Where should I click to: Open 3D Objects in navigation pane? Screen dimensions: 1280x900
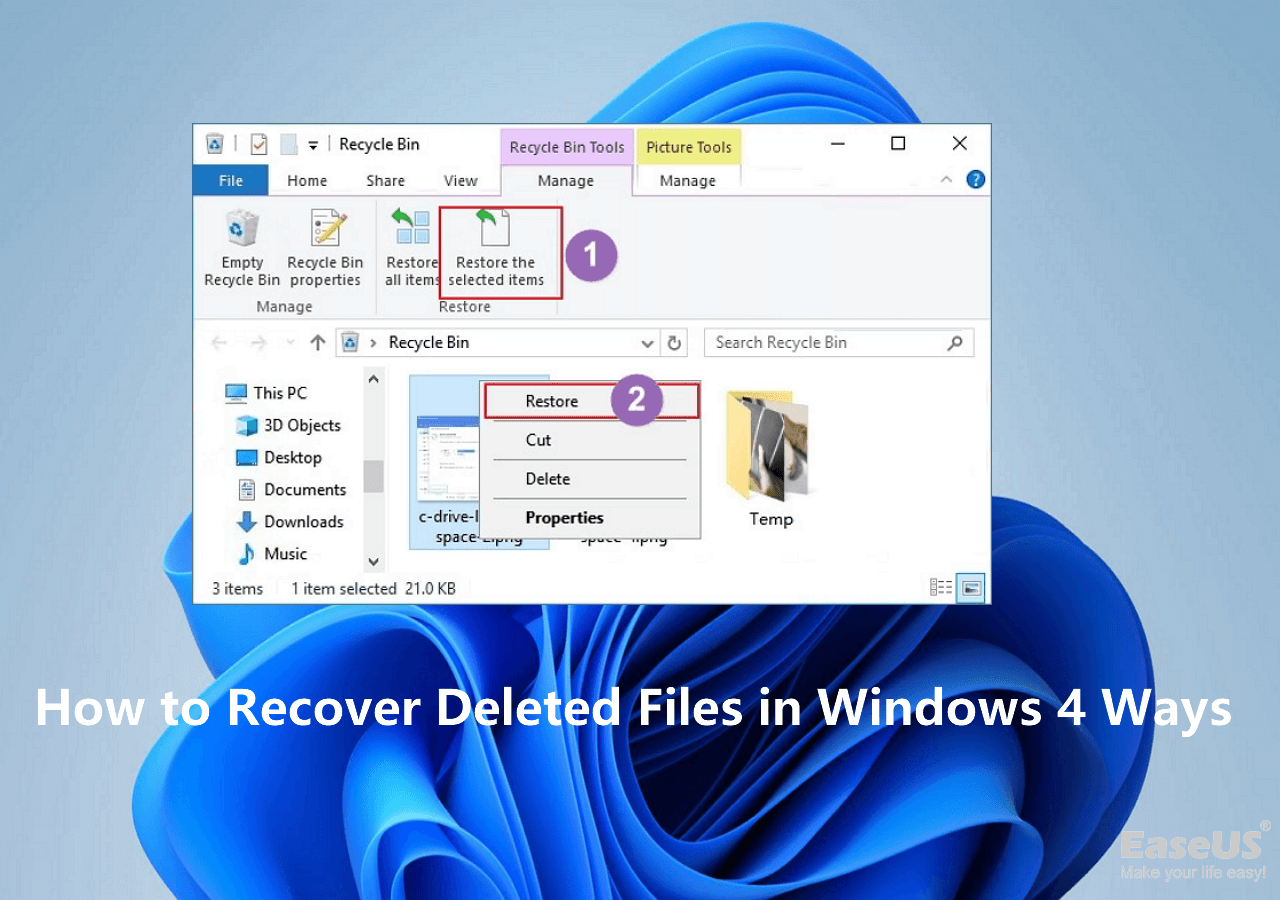click(x=289, y=425)
